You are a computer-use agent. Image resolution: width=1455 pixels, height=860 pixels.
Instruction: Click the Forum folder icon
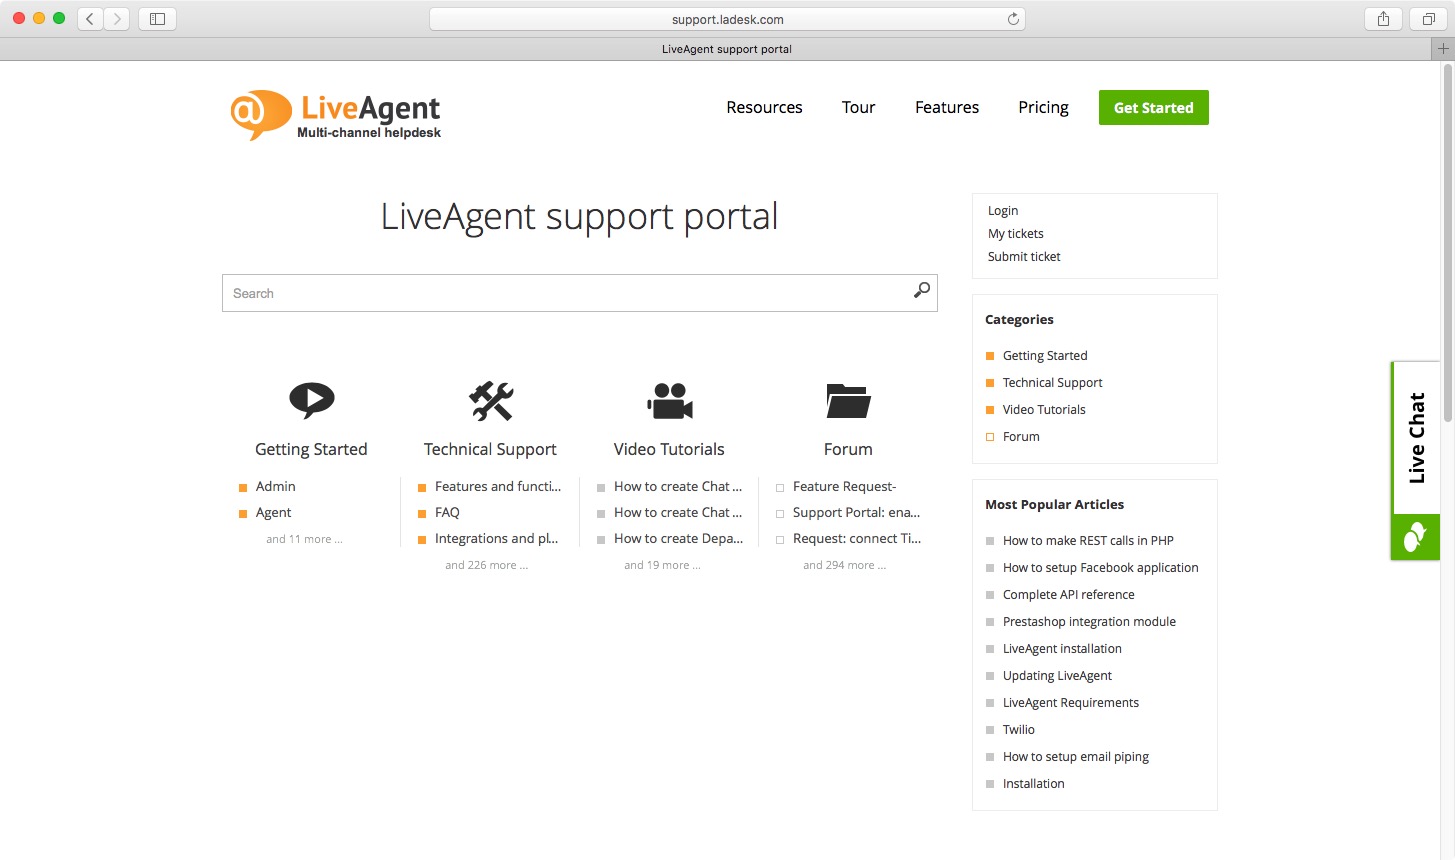[x=847, y=400]
